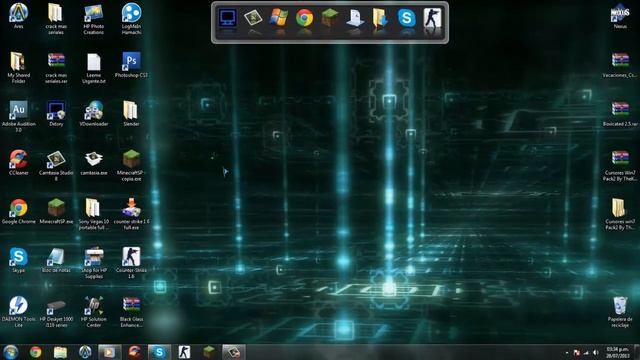Select the MinecraftSP.exe desktop icon
The width and height of the screenshot is (640, 360).
click(56, 211)
